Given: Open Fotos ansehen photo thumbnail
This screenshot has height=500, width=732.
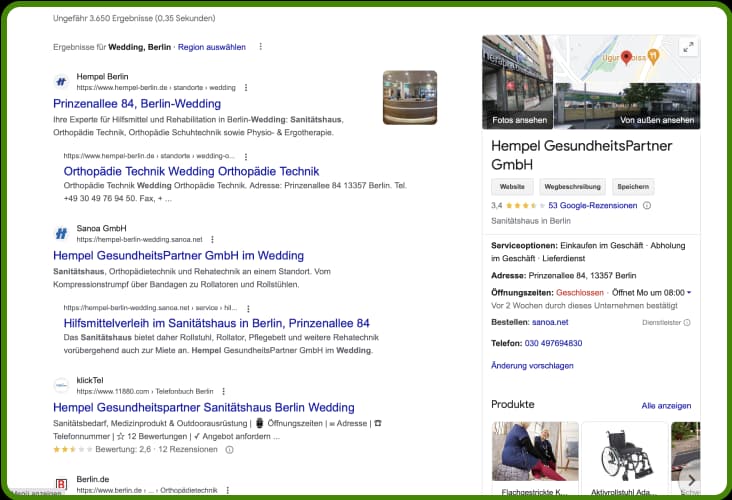Looking at the screenshot, I should click(x=517, y=82).
